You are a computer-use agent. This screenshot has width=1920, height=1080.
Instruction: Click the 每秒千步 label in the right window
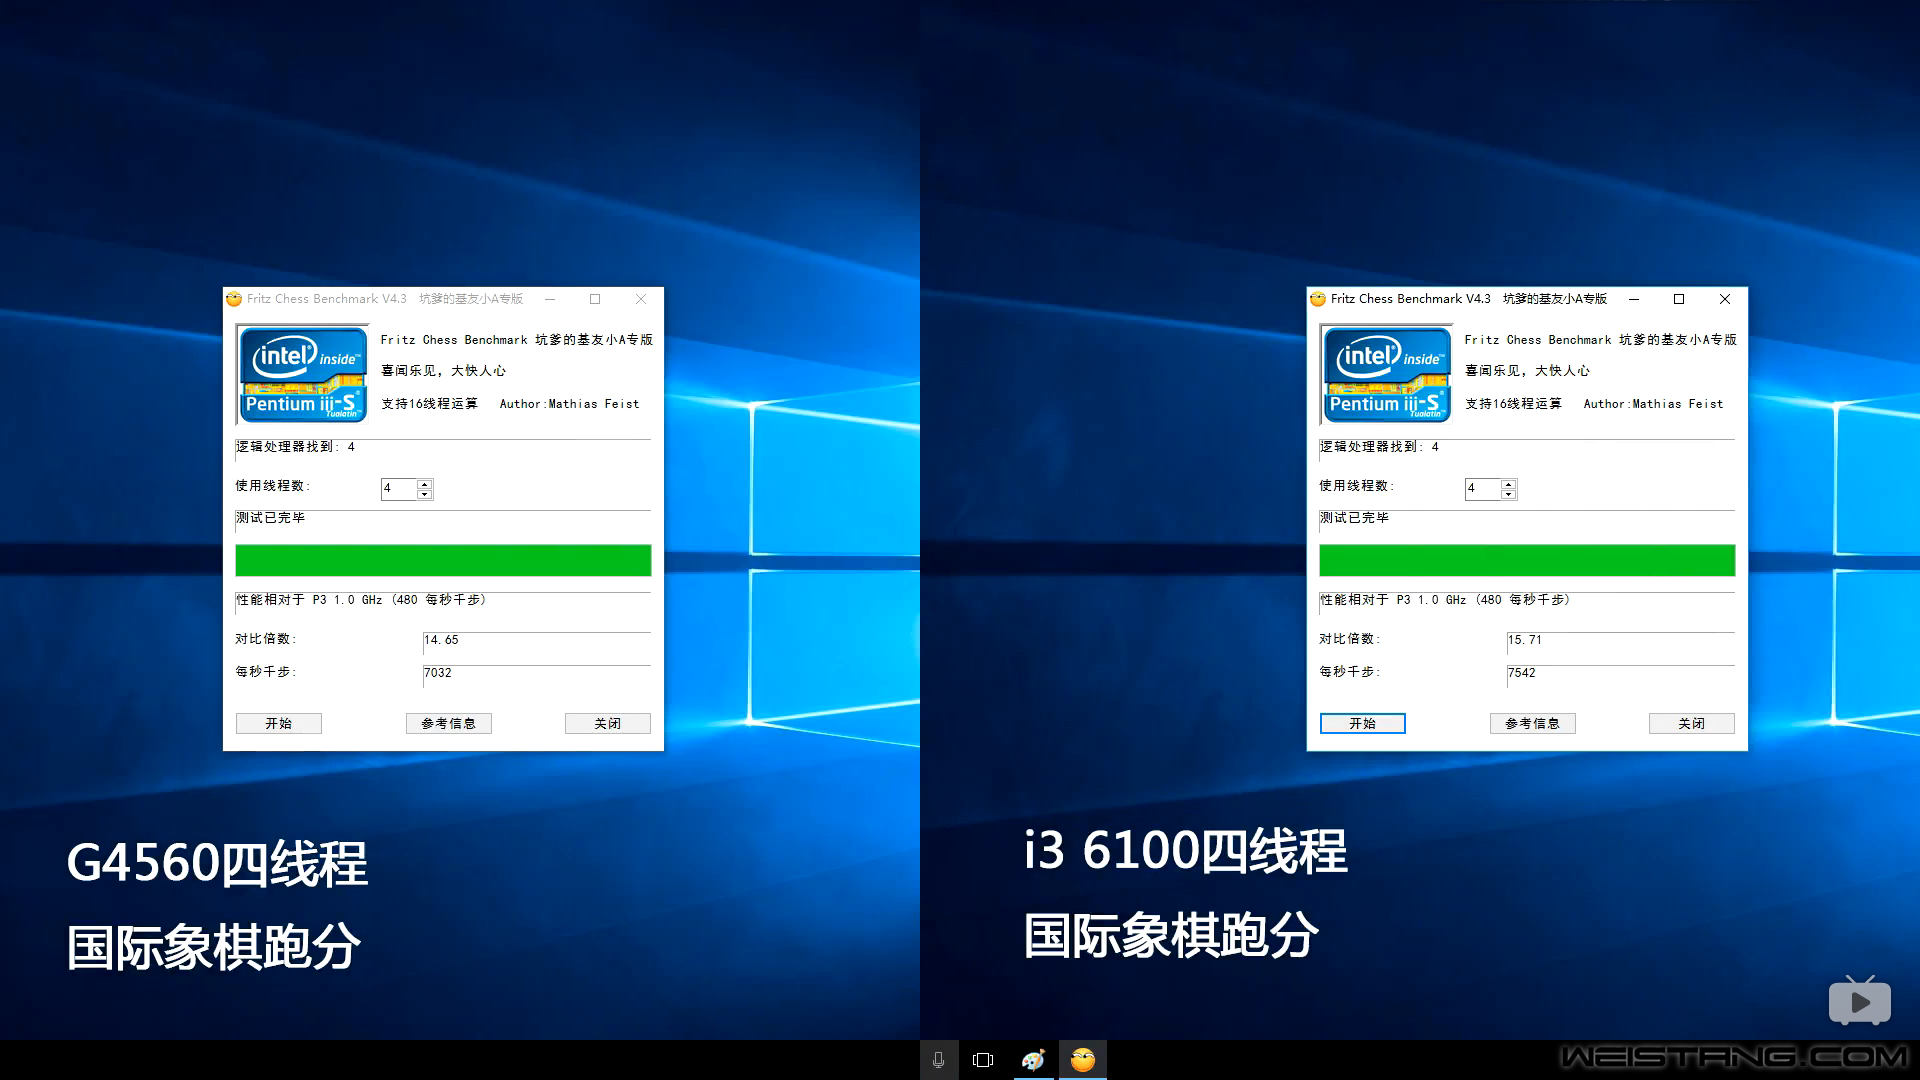point(1350,672)
